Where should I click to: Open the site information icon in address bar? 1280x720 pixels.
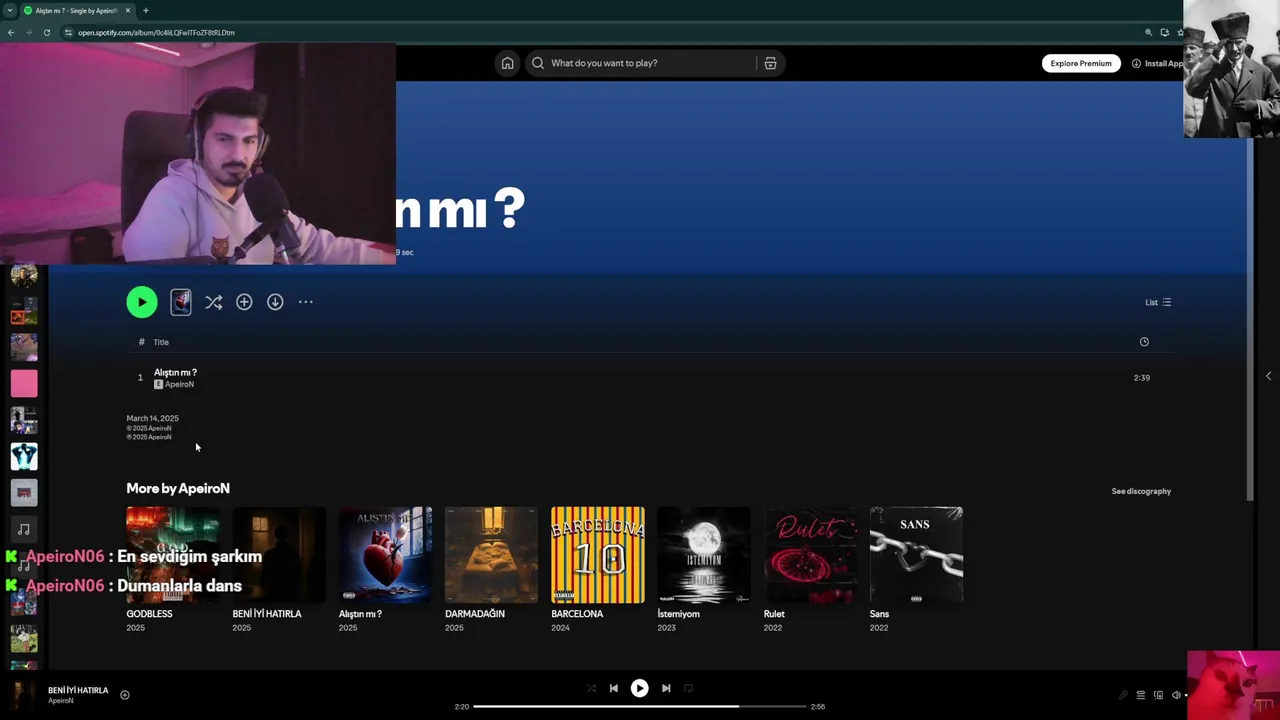pyautogui.click(x=68, y=32)
